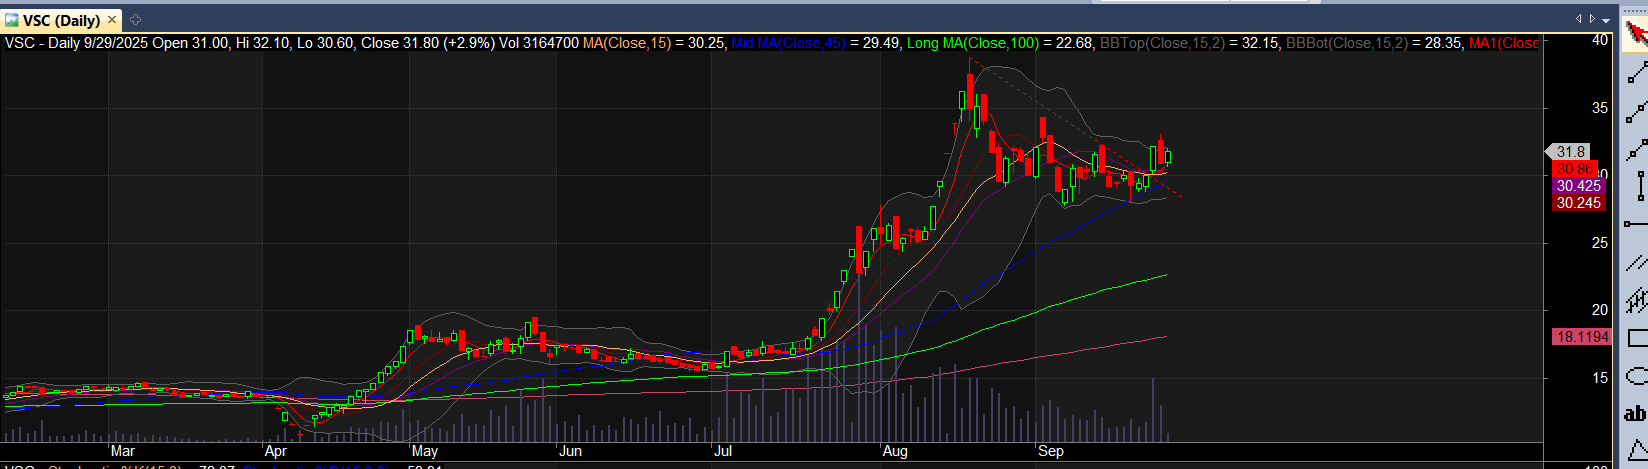Select the arrow pointer tool

click(x=1635, y=34)
